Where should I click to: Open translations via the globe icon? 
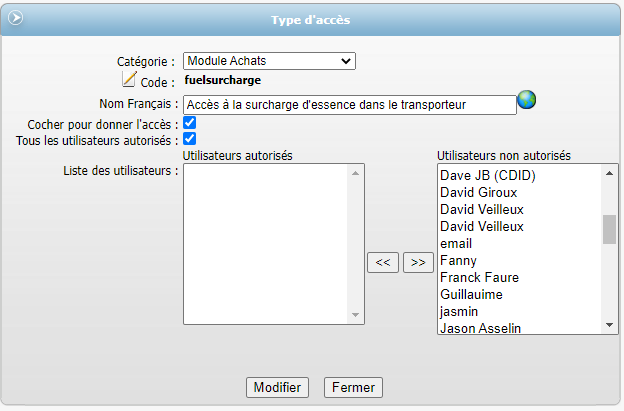point(526,99)
